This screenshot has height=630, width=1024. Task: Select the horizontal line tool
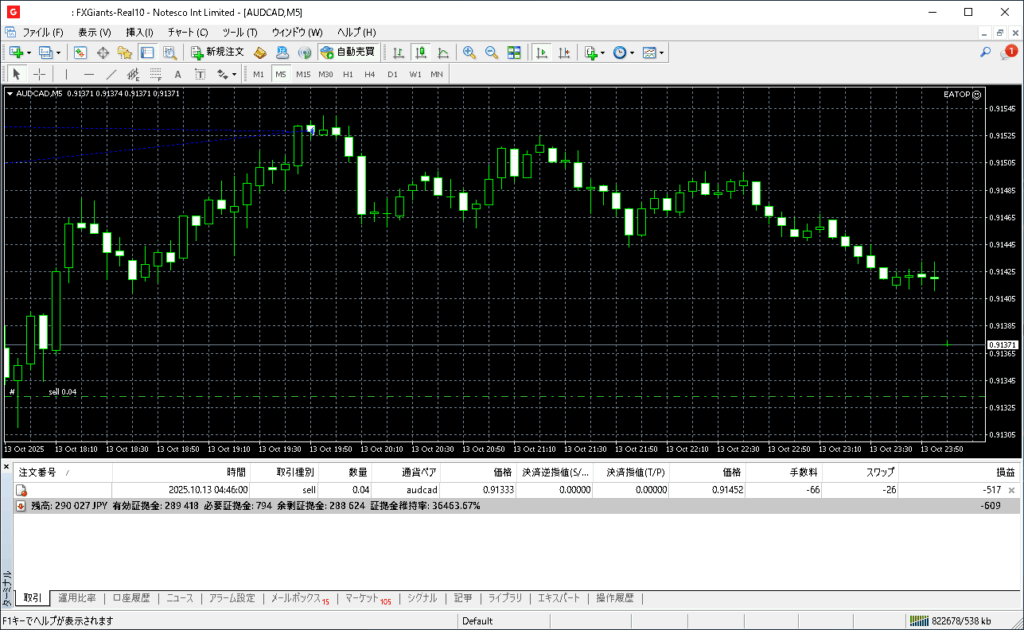89,74
